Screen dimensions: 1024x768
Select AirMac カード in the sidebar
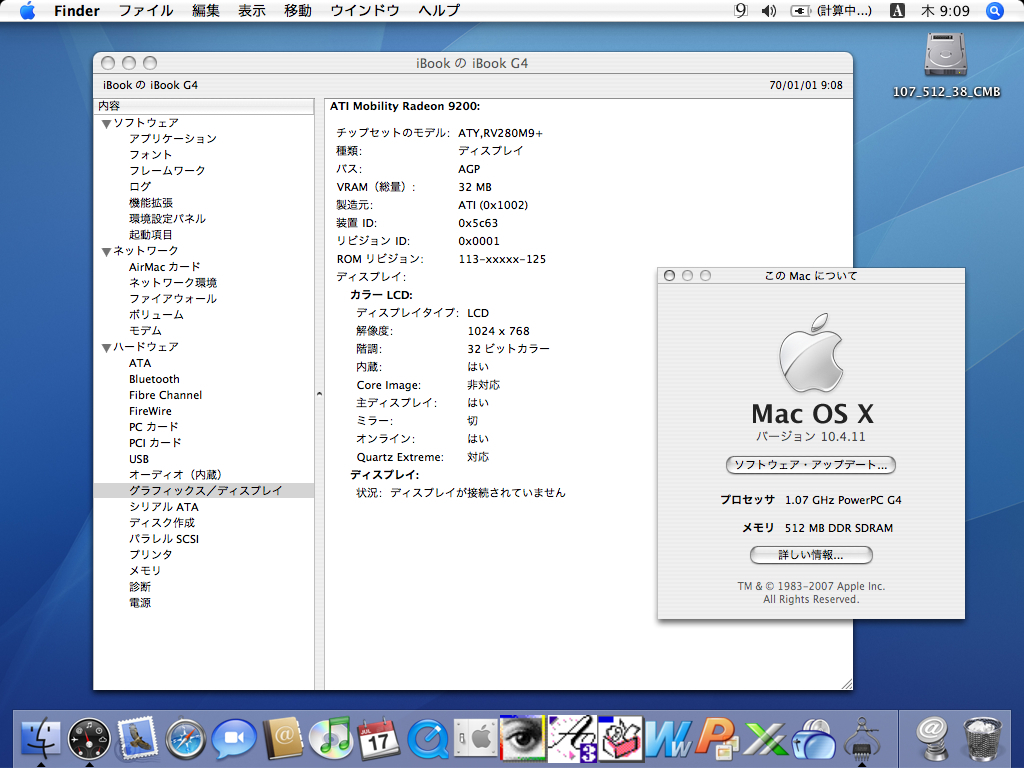164,267
